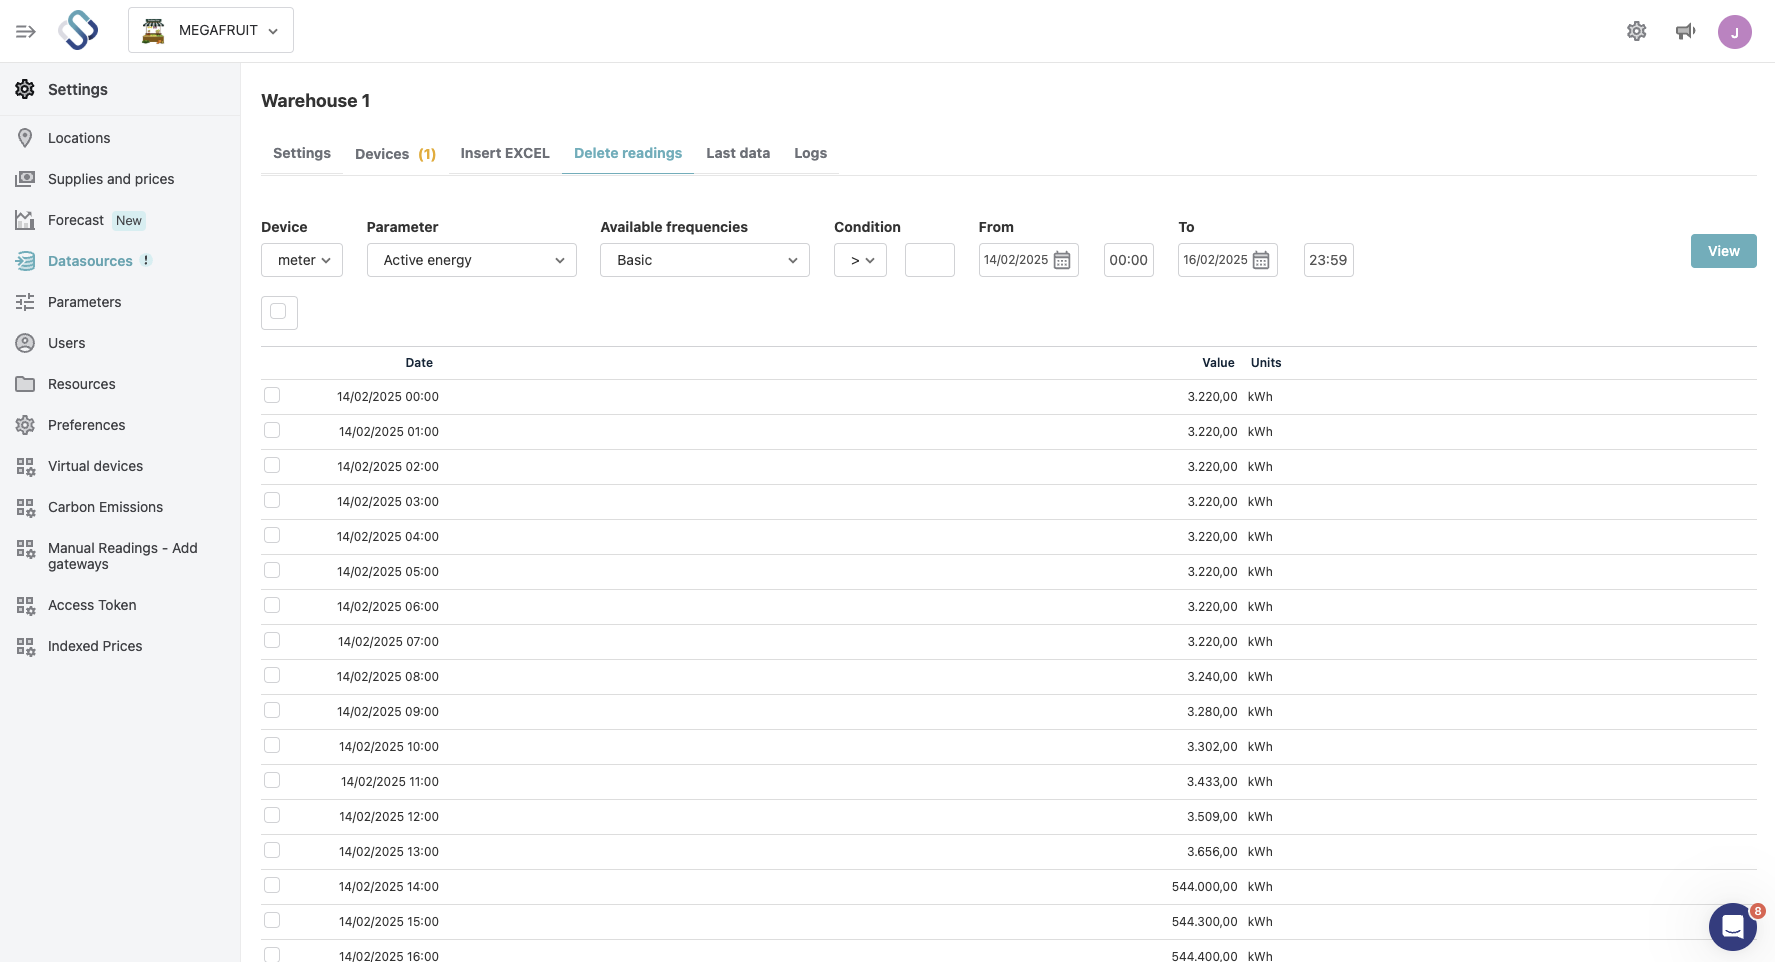The image size is (1775, 962).
Task: Check the 14/02/2025 00:00 reading
Action: [272, 396]
